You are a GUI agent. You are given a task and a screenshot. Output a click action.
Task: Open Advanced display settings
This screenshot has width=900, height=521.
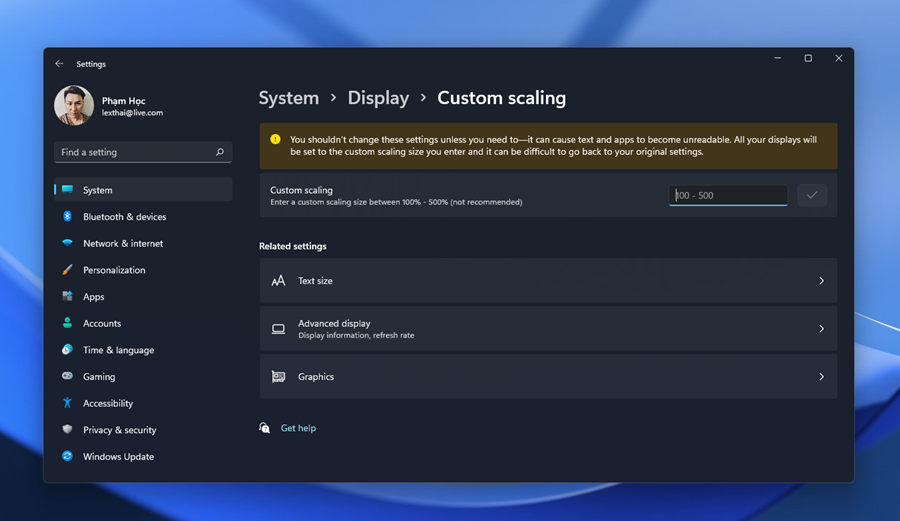548,329
